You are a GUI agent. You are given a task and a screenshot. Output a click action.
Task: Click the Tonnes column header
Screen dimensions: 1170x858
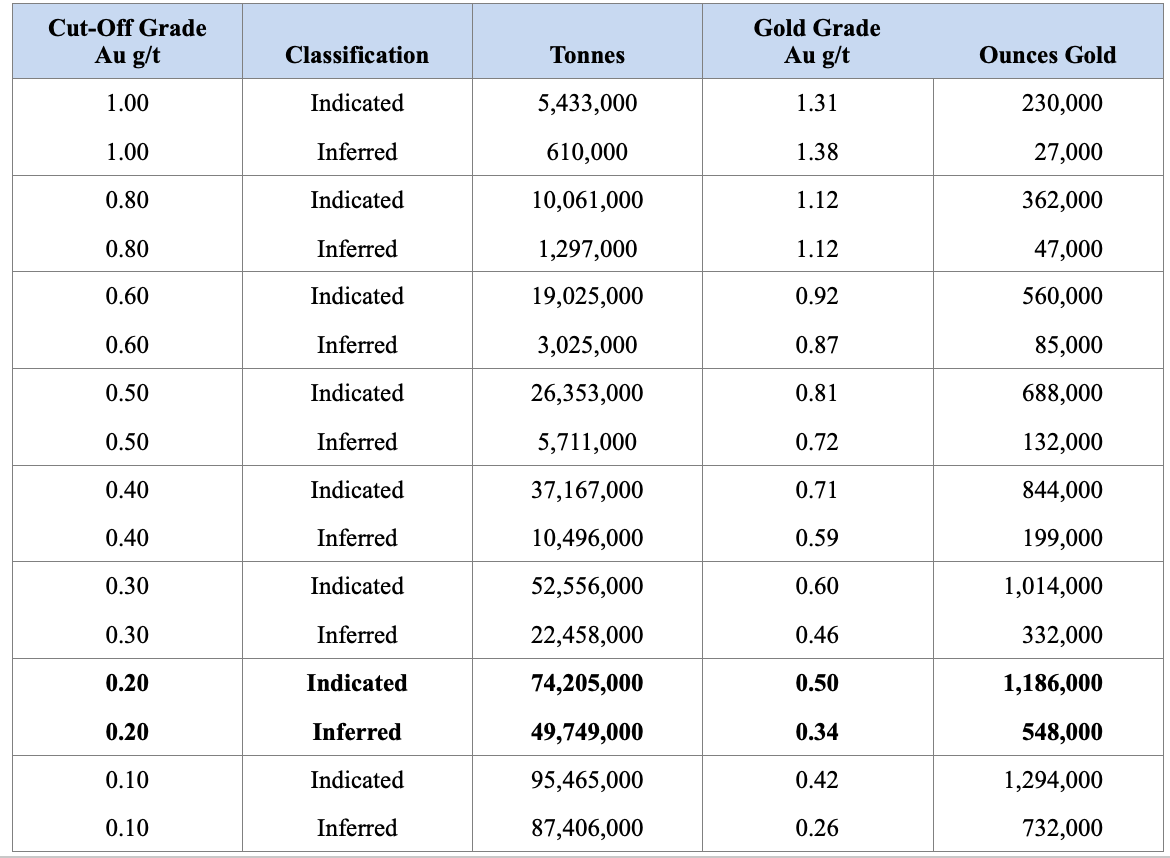click(x=587, y=55)
